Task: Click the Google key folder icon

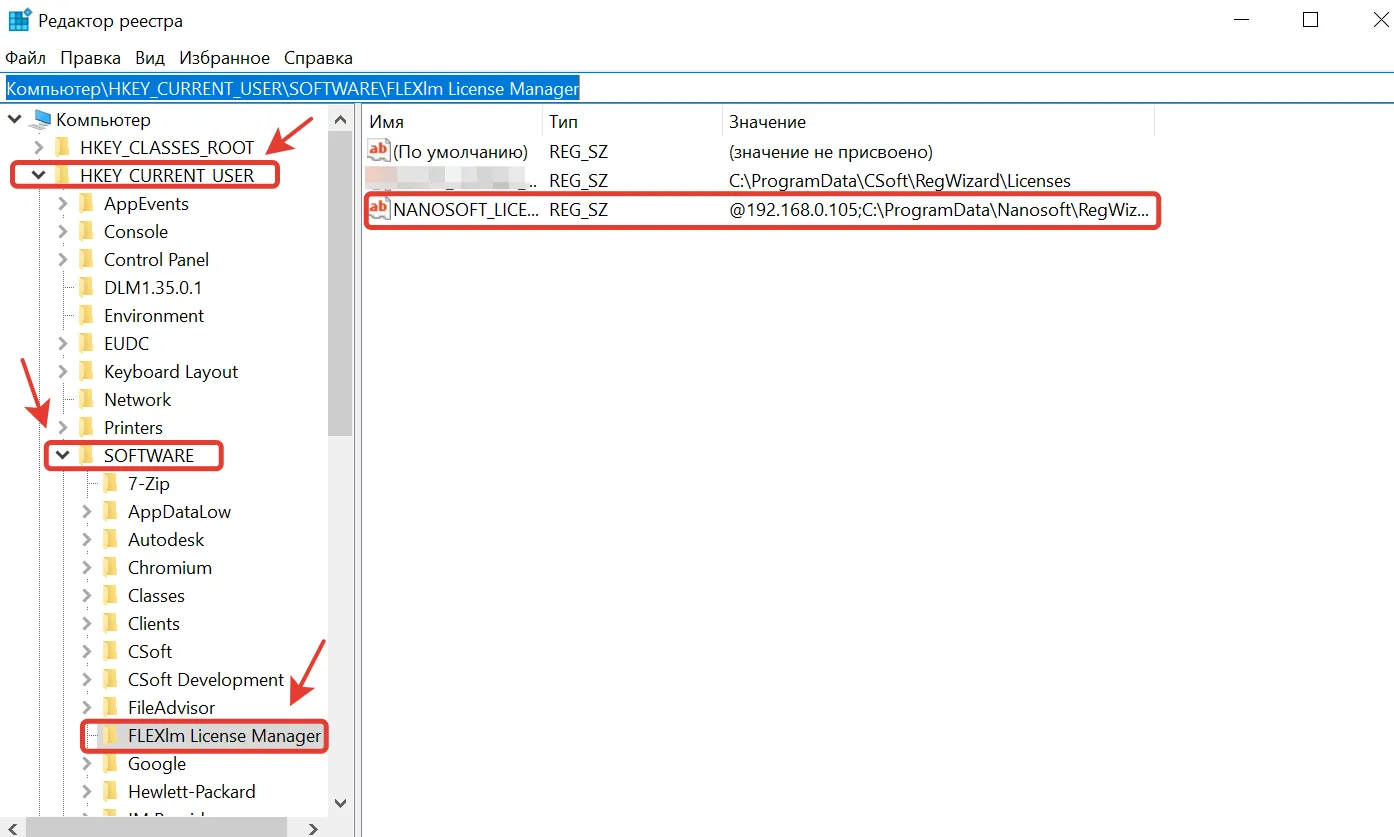Action: tap(111, 764)
